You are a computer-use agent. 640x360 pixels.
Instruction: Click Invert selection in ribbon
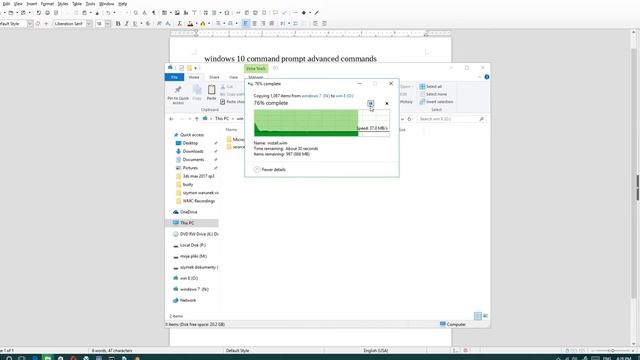[436, 102]
